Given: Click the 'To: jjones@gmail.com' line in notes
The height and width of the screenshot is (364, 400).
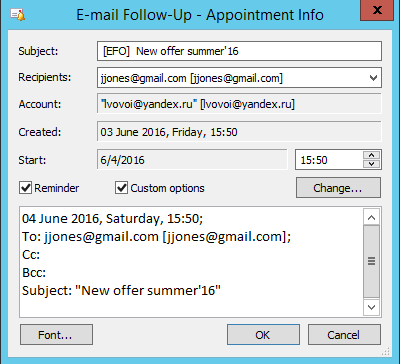Looking at the screenshot, I should pos(157,237).
